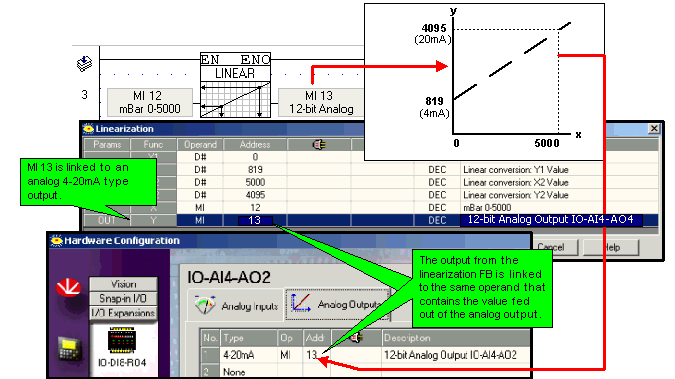The image size is (675, 379).
Task: Click the Help button in Linearization
Action: click(611, 247)
